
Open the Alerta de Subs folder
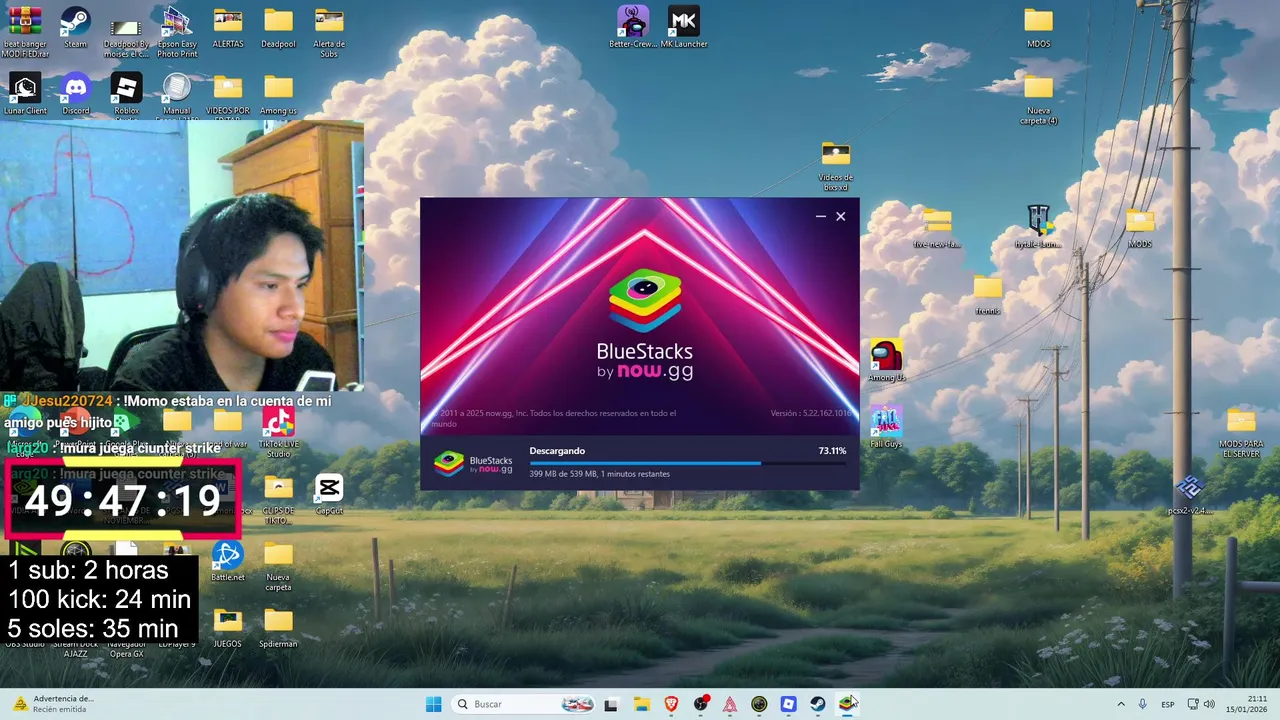(329, 32)
